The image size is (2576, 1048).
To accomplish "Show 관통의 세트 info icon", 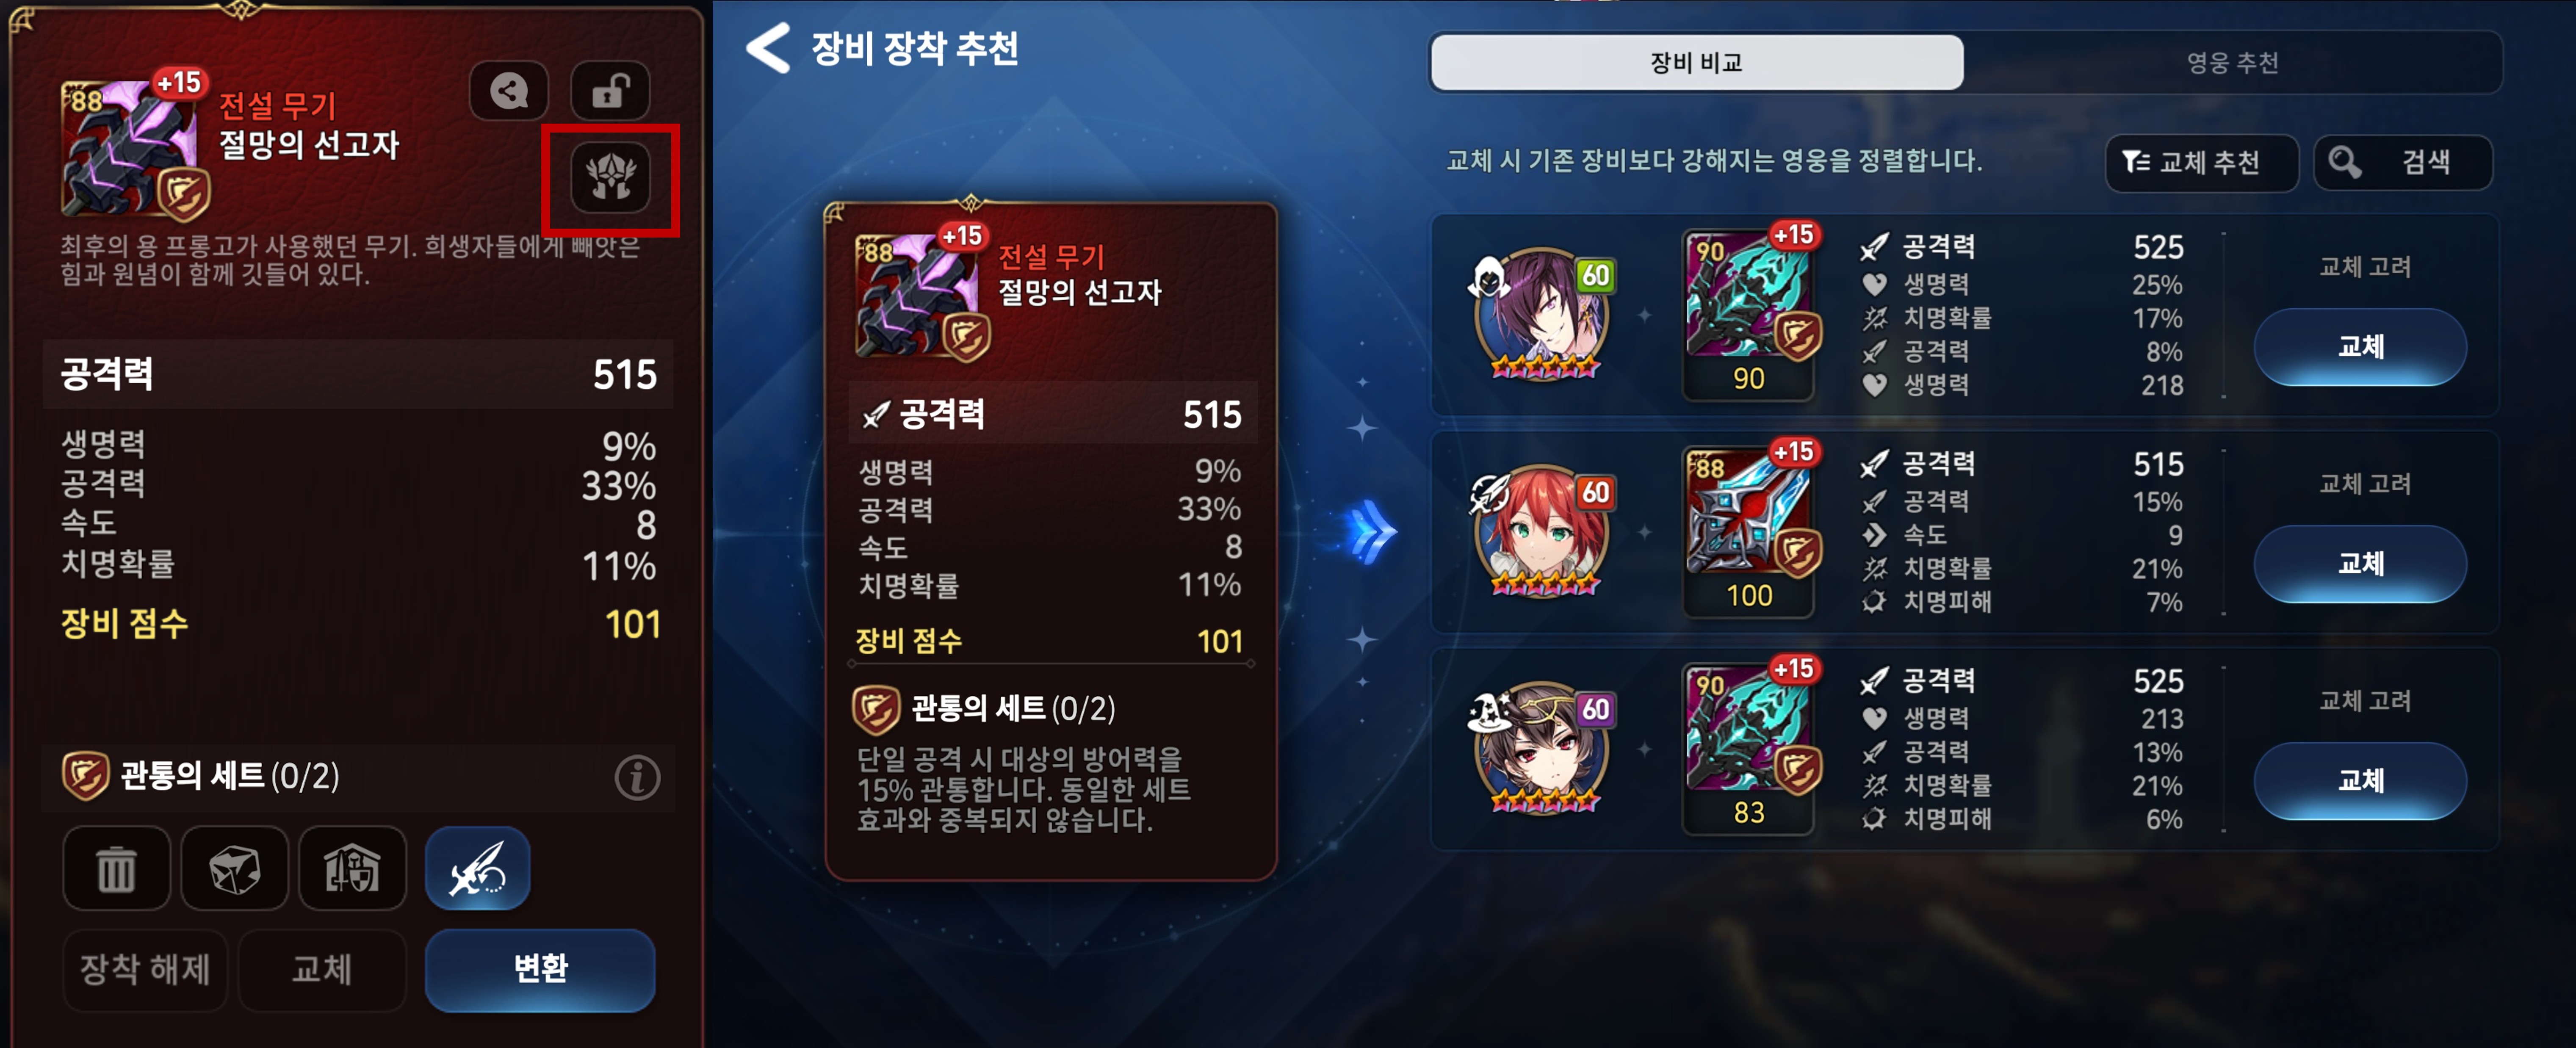I will pos(637,777).
